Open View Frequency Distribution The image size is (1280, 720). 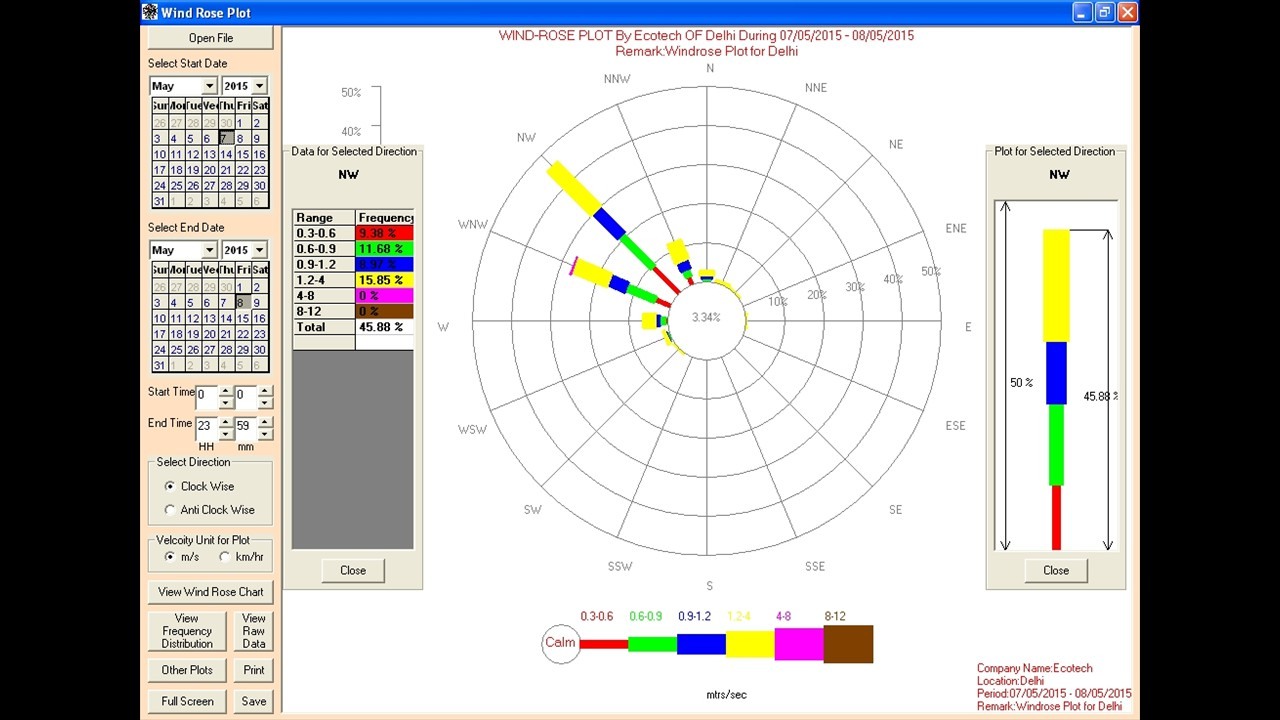click(187, 631)
